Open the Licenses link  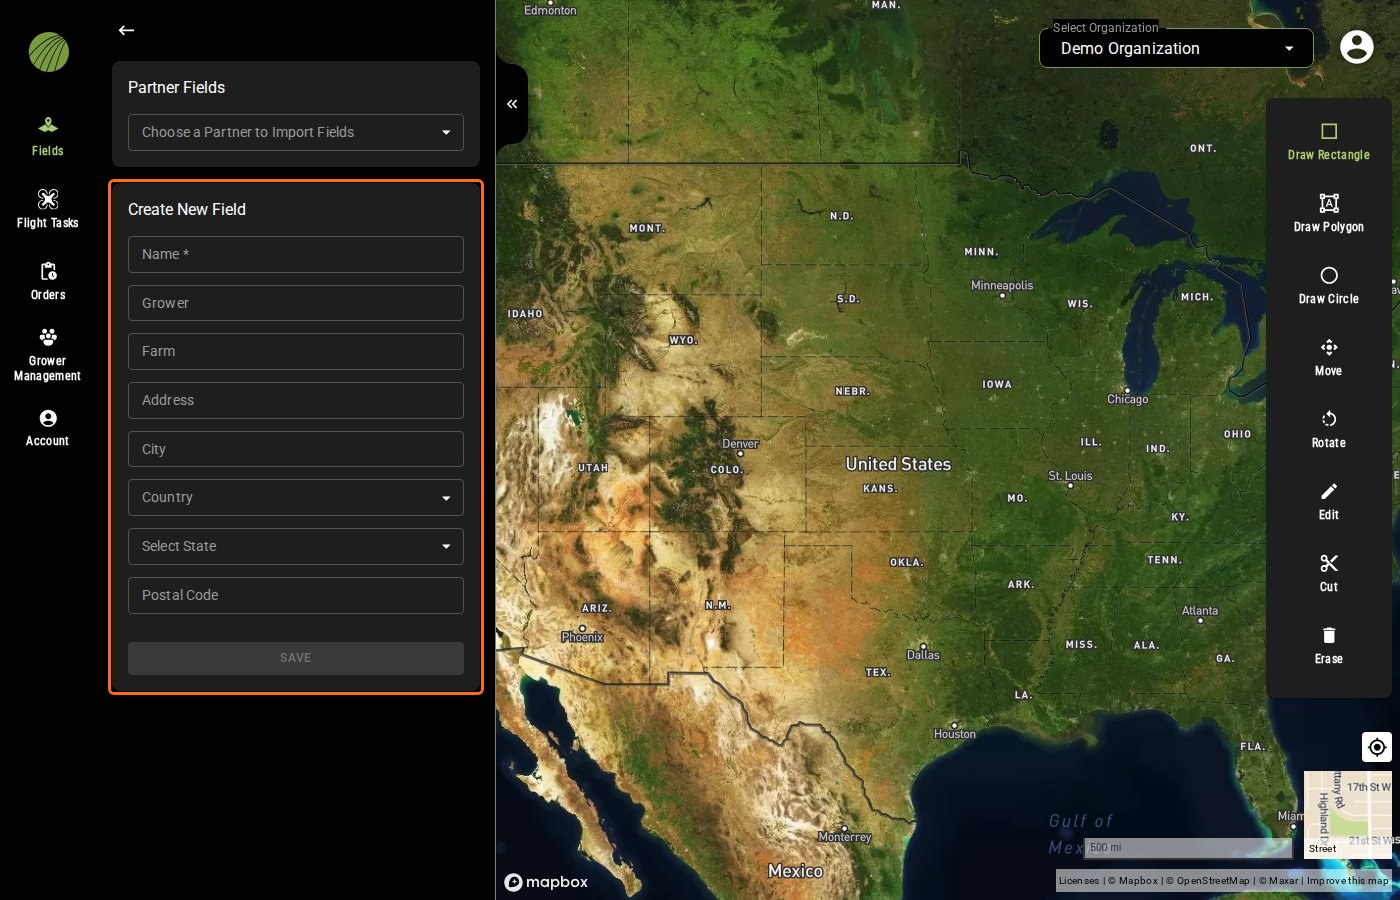pos(1078,881)
